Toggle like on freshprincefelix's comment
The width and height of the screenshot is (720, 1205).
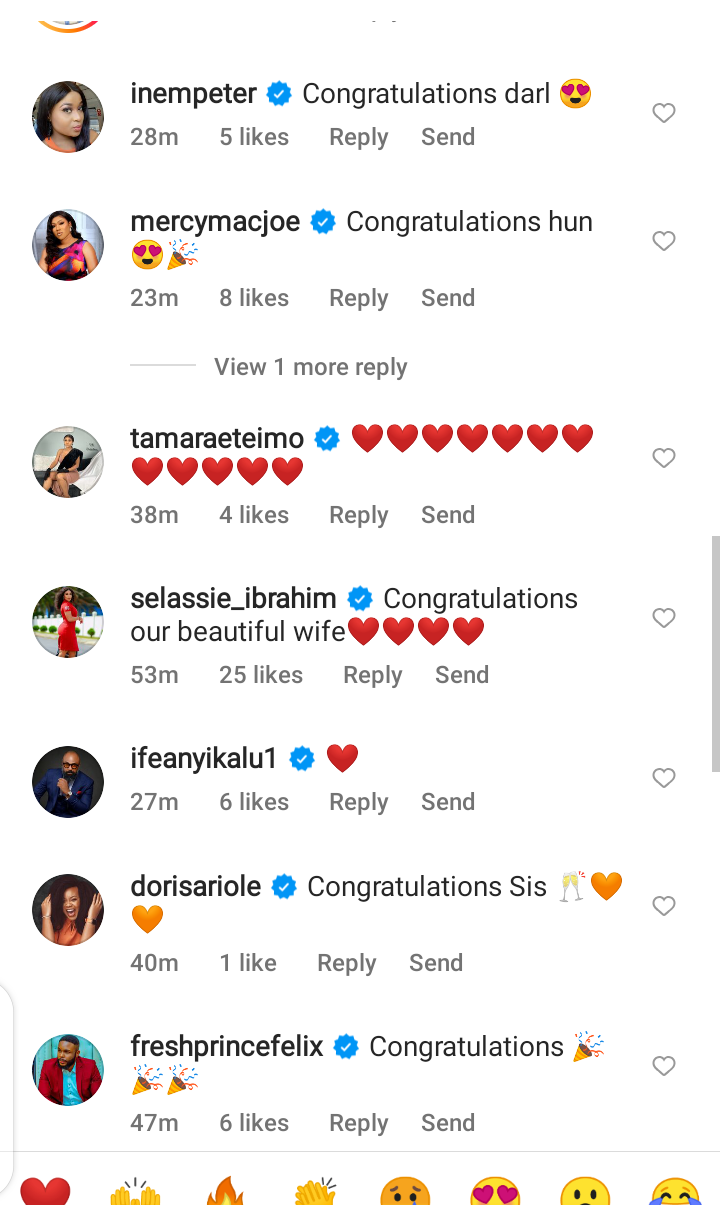pyautogui.click(x=664, y=1066)
